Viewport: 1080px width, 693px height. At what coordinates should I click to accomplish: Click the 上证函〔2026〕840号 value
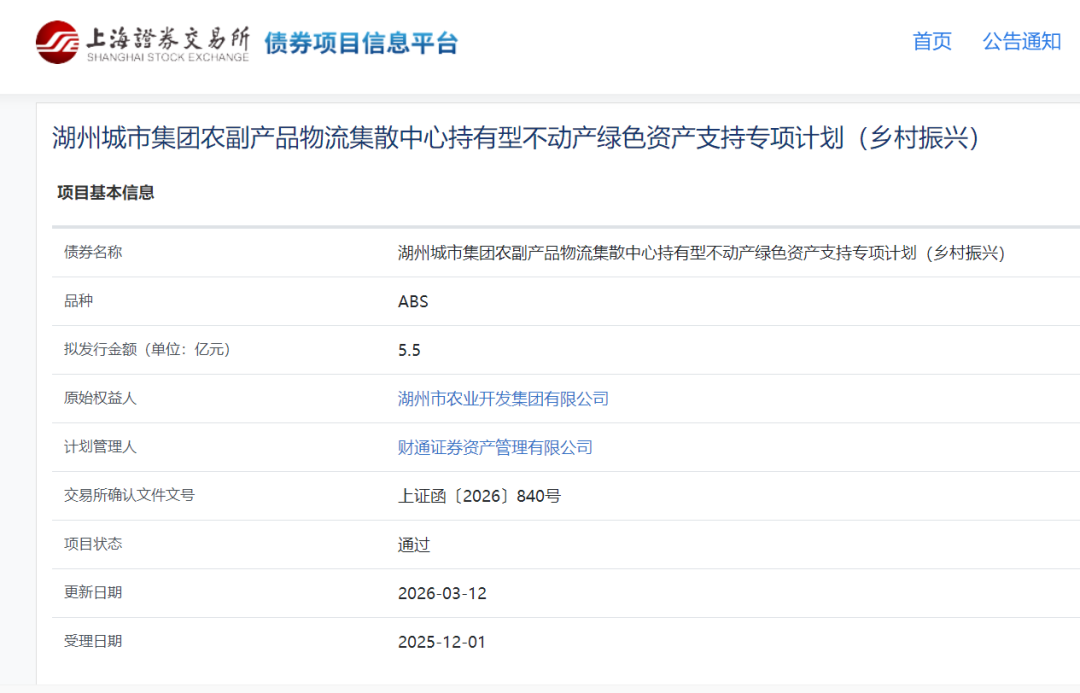click(x=479, y=496)
